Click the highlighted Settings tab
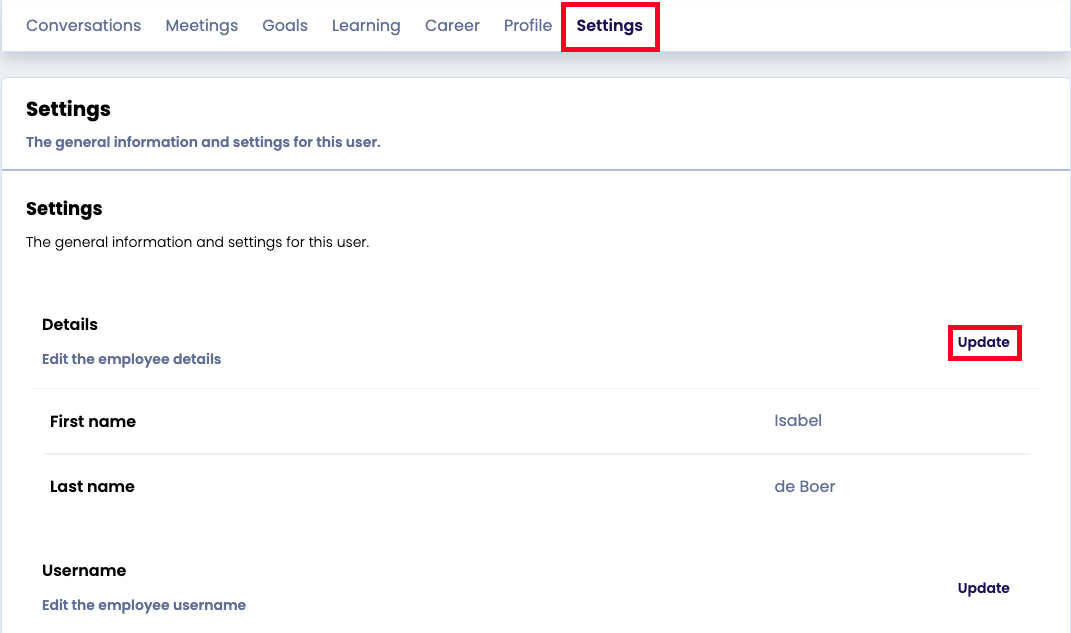Screen dimensions: 1071x633 [609, 26]
